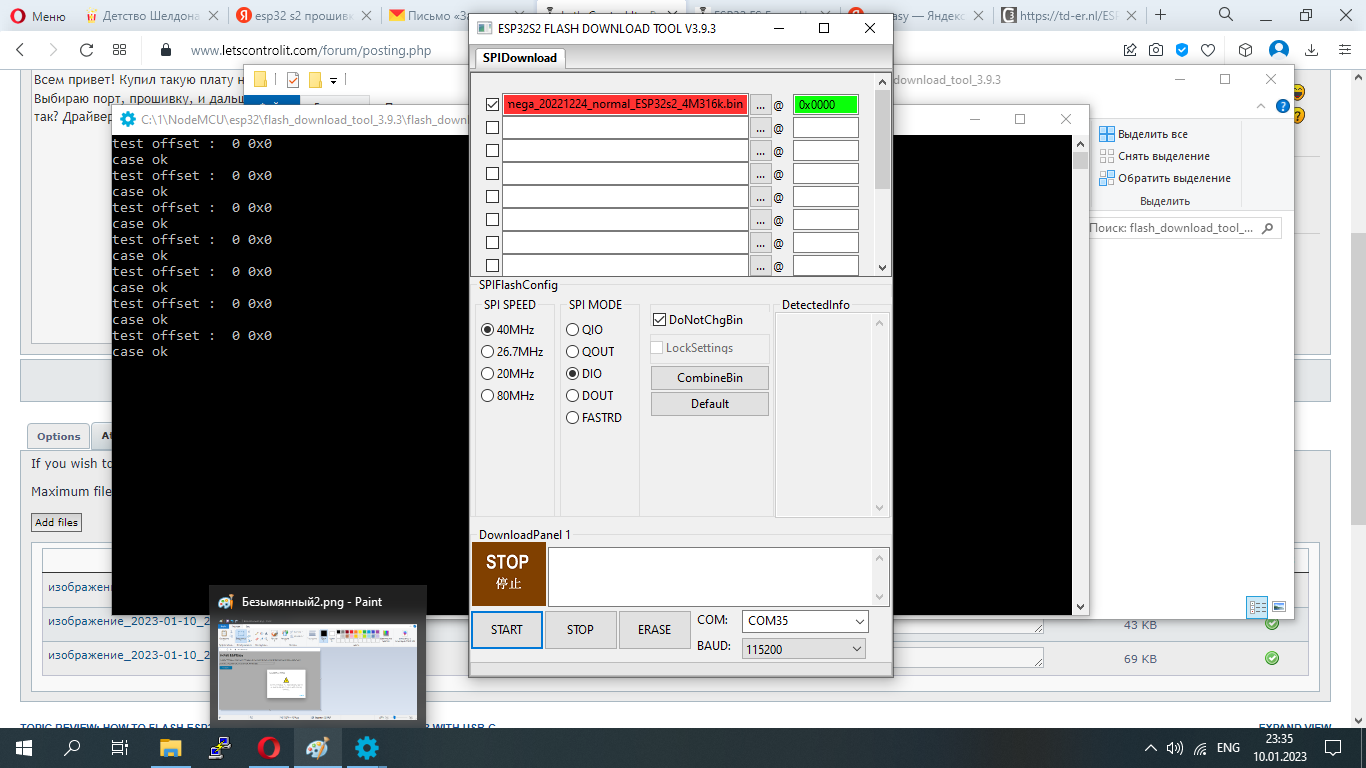Click the Explorer search magnifier icon
The width and height of the screenshot is (1366, 768).
(1268, 228)
